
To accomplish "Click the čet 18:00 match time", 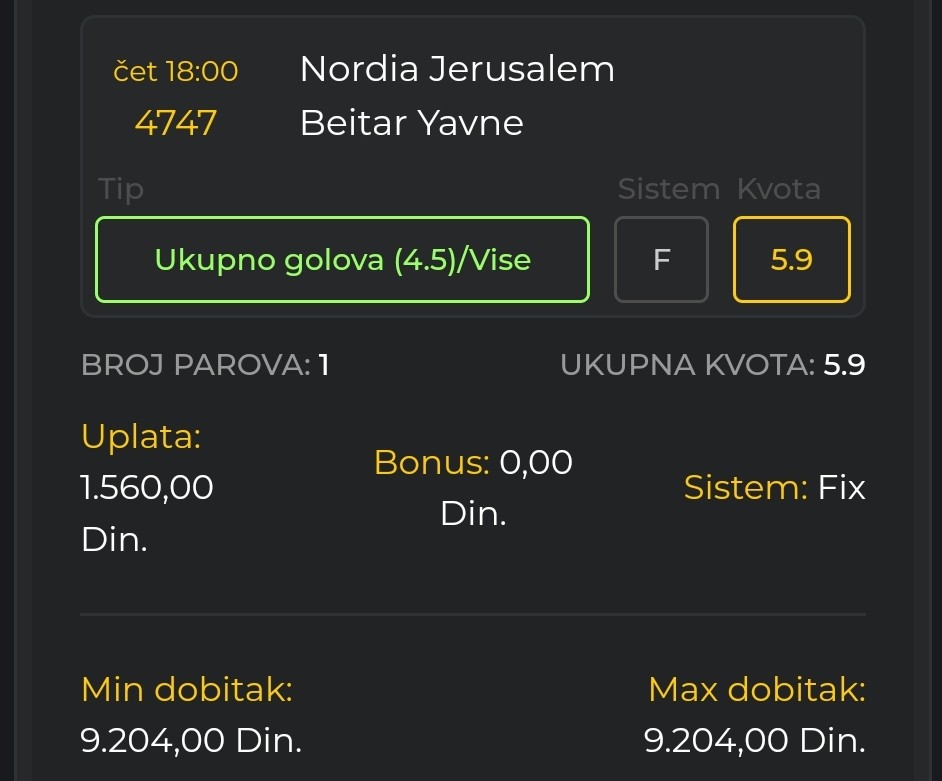I will click(x=176, y=71).
